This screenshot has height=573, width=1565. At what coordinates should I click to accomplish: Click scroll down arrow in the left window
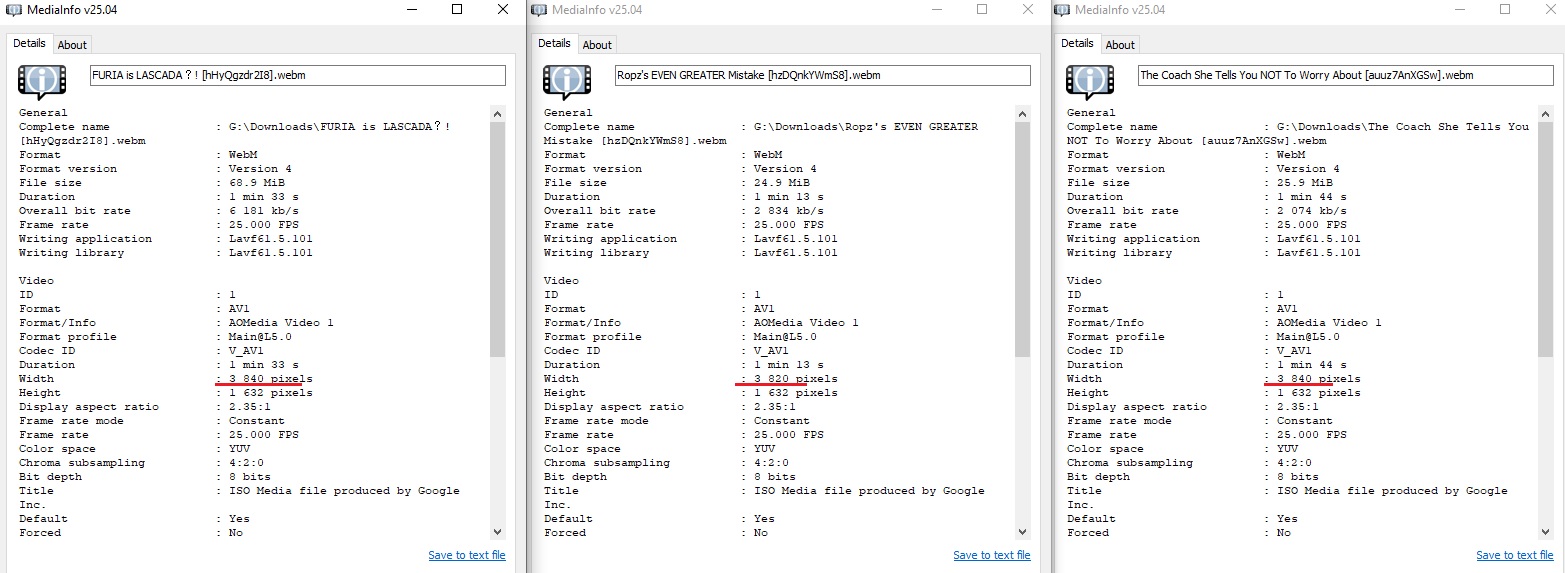pos(498,532)
